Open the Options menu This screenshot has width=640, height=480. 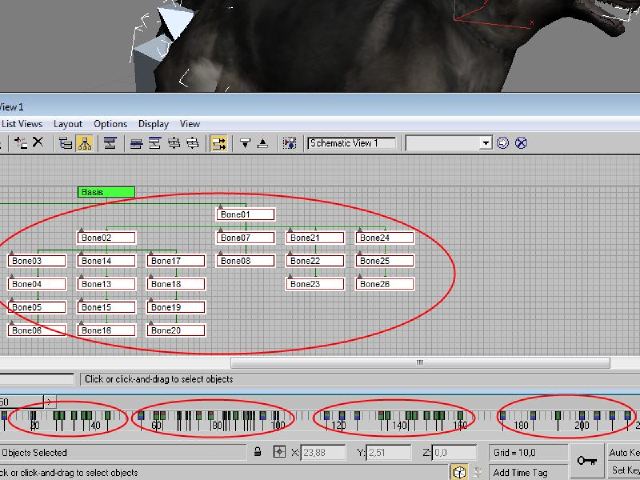click(x=110, y=124)
